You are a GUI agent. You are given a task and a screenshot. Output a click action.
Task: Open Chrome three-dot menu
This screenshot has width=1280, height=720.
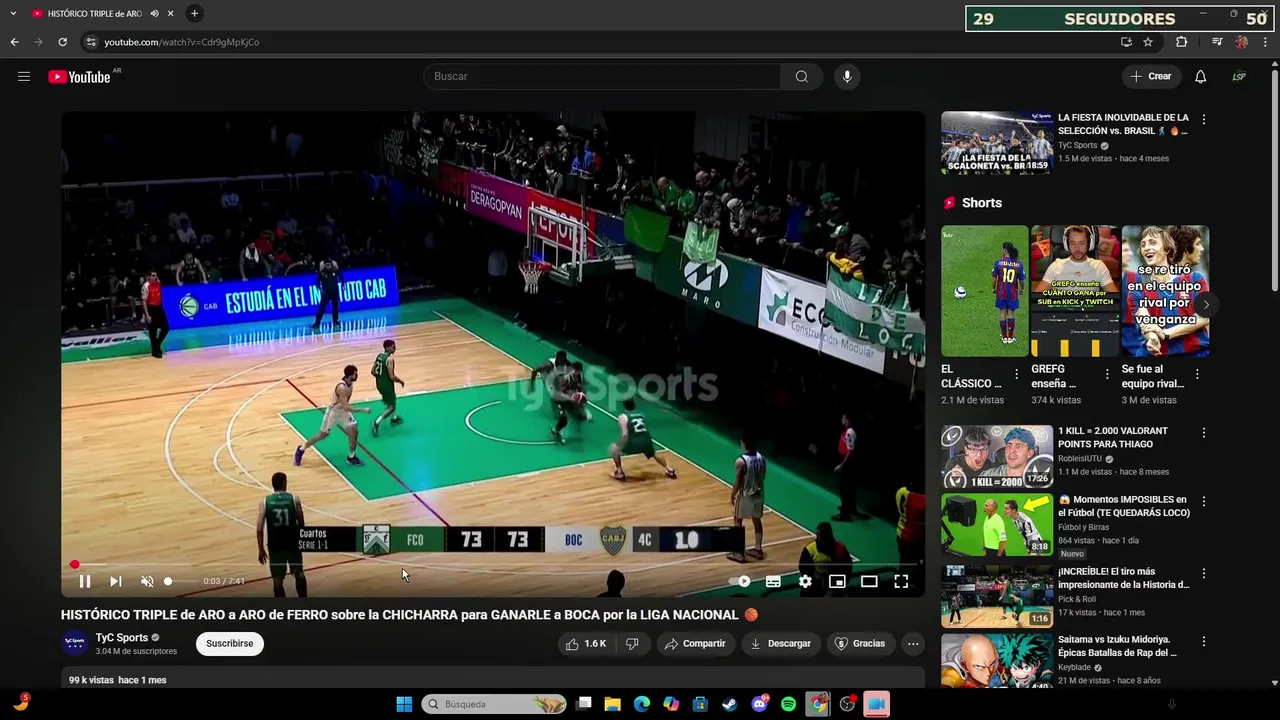[1266, 42]
